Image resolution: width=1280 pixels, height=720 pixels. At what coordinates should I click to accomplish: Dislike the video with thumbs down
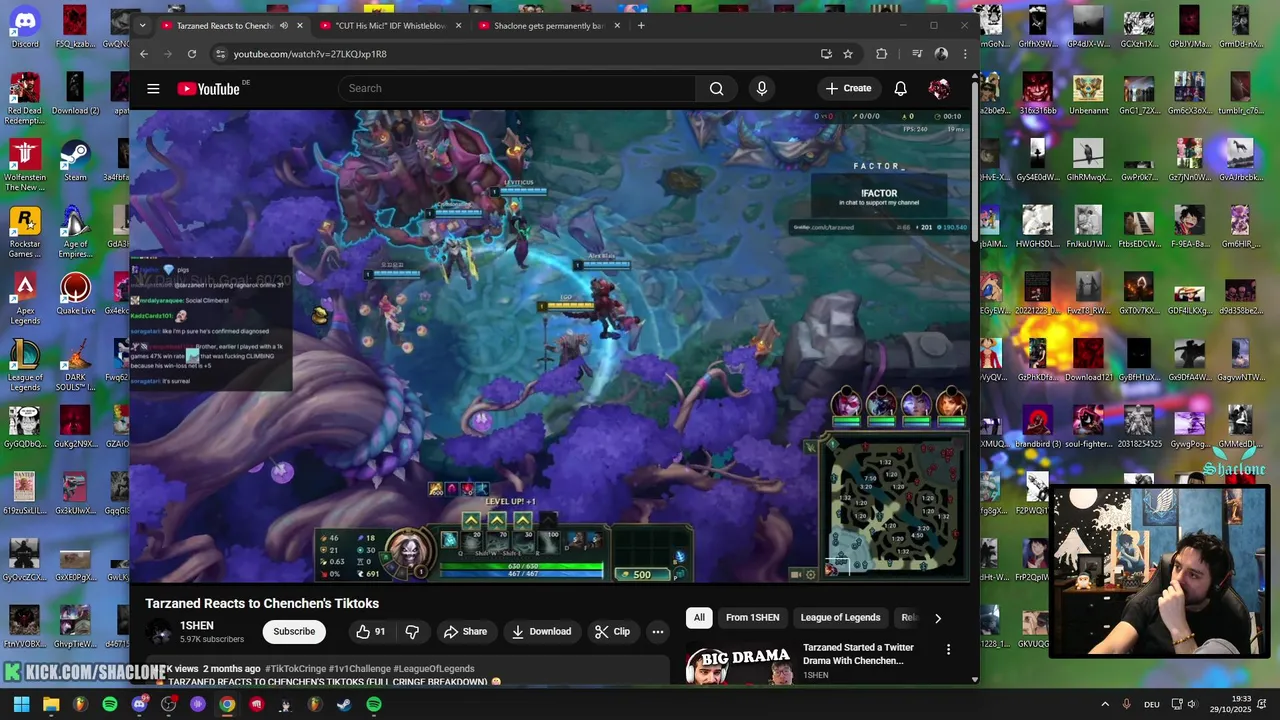pyautogui.click(x=412, y=631)
